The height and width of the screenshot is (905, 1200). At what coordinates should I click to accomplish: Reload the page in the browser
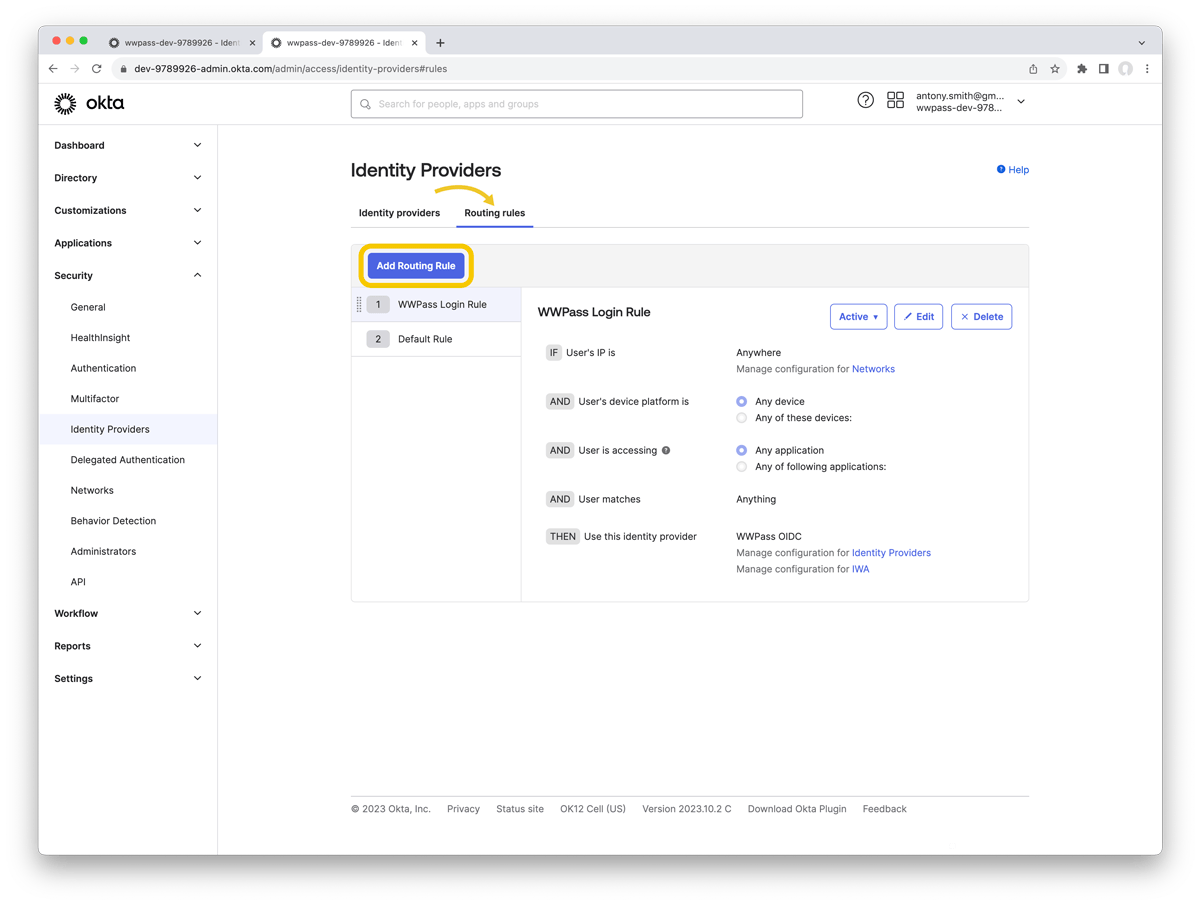(x=97, y=69)
